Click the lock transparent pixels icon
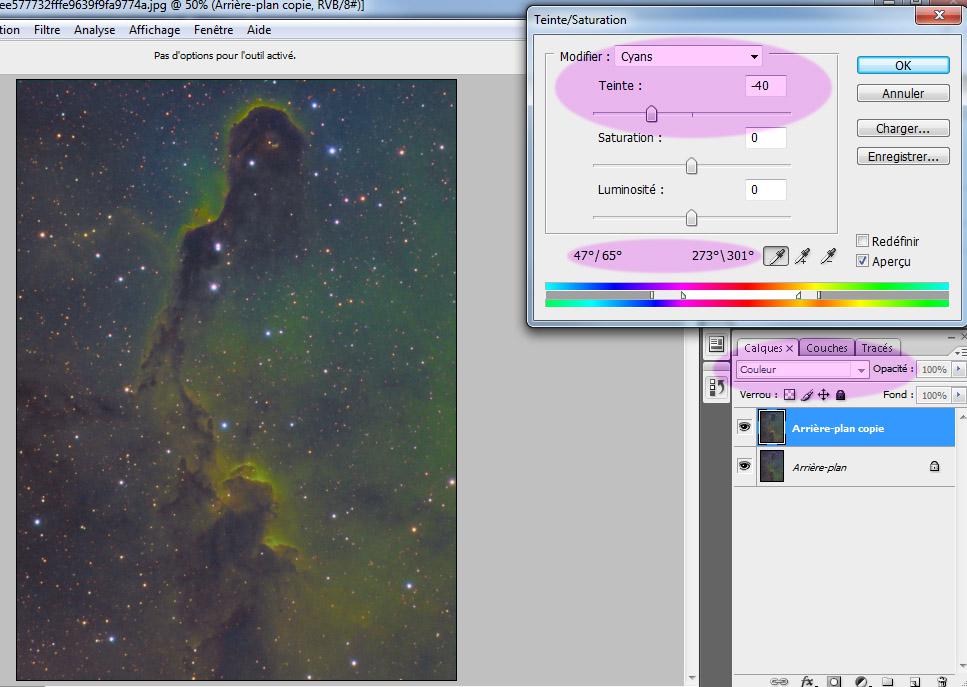The height and width of the screenshot is (687, 967). coord(790,395)
